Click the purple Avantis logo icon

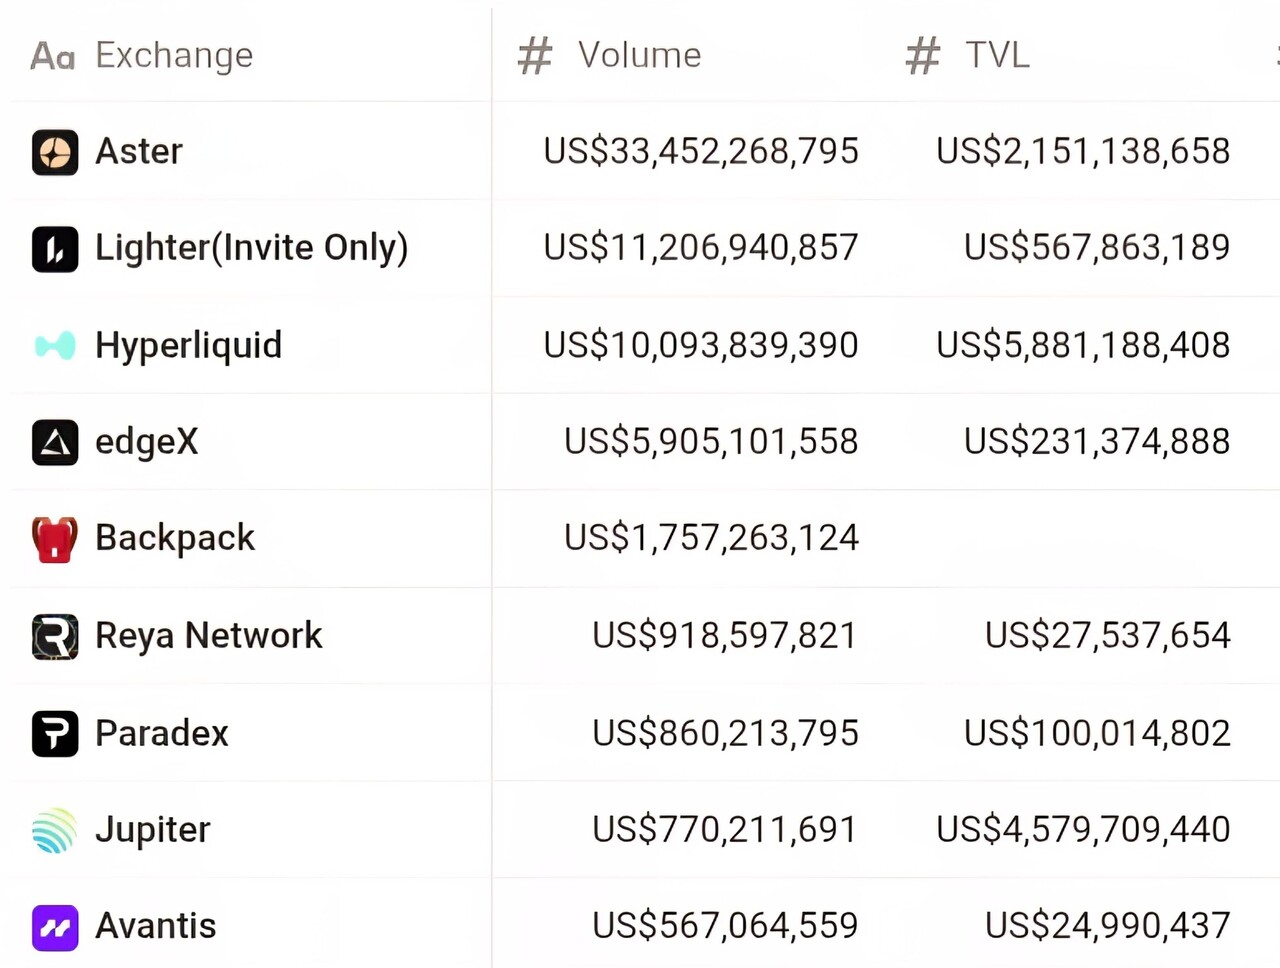55,927
